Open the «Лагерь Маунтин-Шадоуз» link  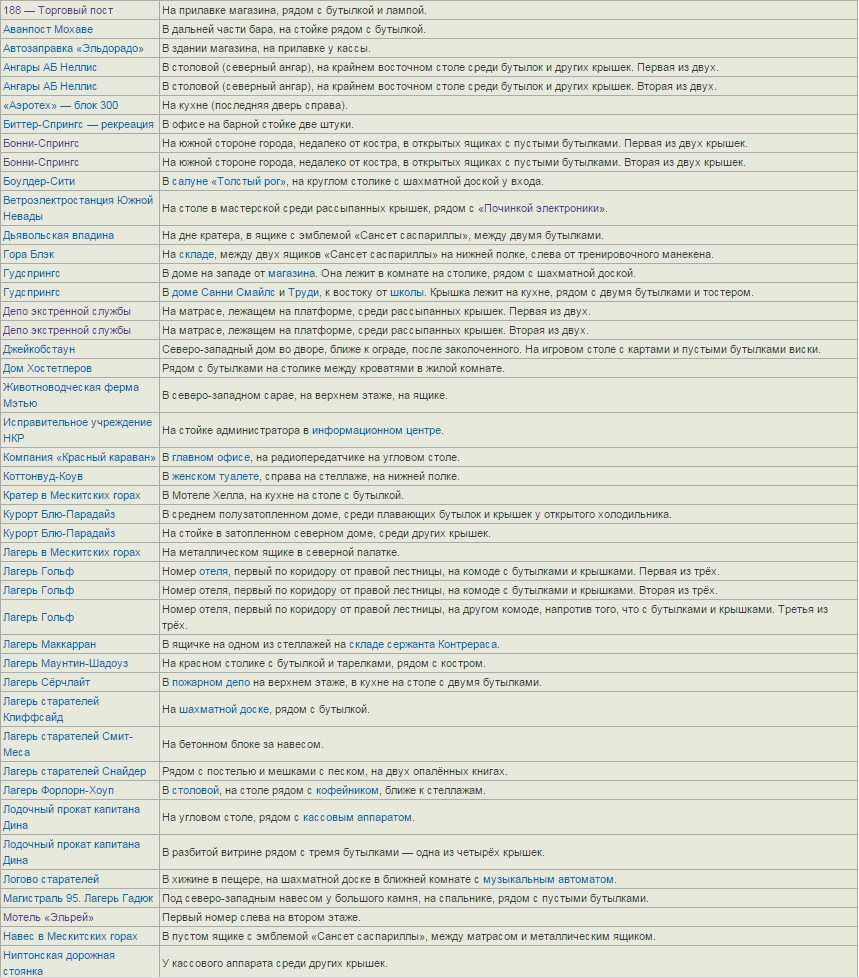66,664
